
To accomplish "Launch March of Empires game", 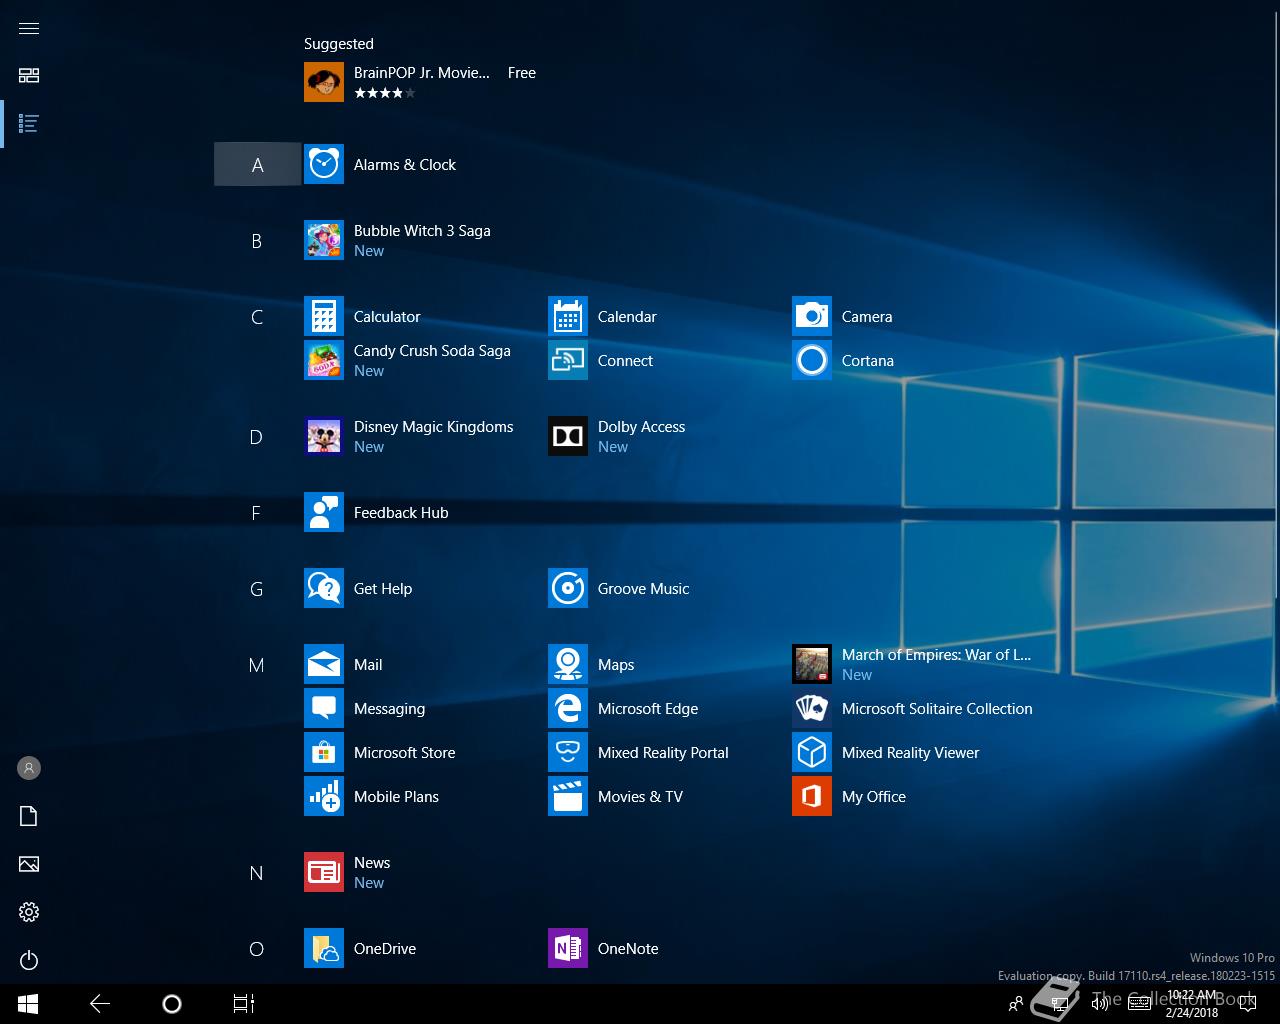I will point(912,664).
